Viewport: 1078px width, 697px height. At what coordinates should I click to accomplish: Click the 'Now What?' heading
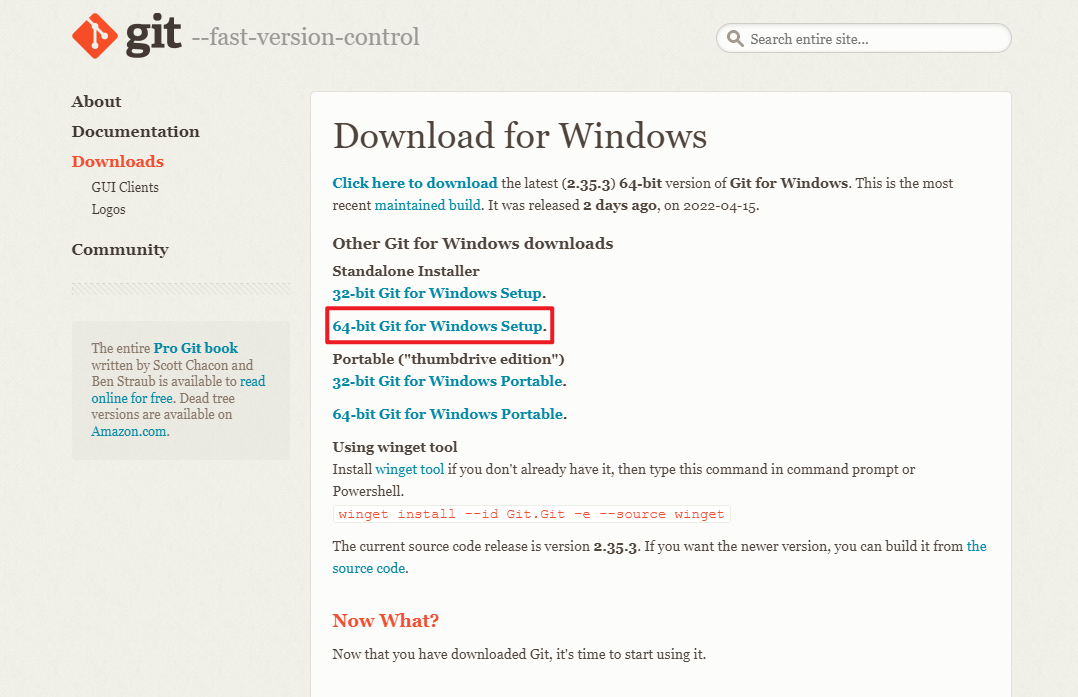pyautogui.click(x=386, y=621)
